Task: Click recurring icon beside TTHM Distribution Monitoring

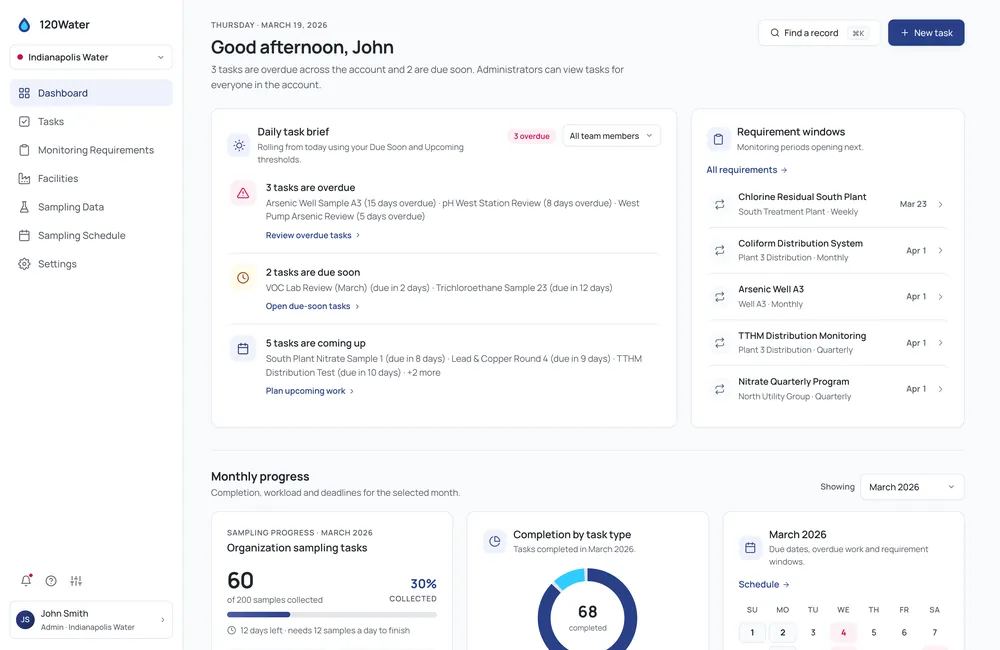Action: click(x=719, y=343)
